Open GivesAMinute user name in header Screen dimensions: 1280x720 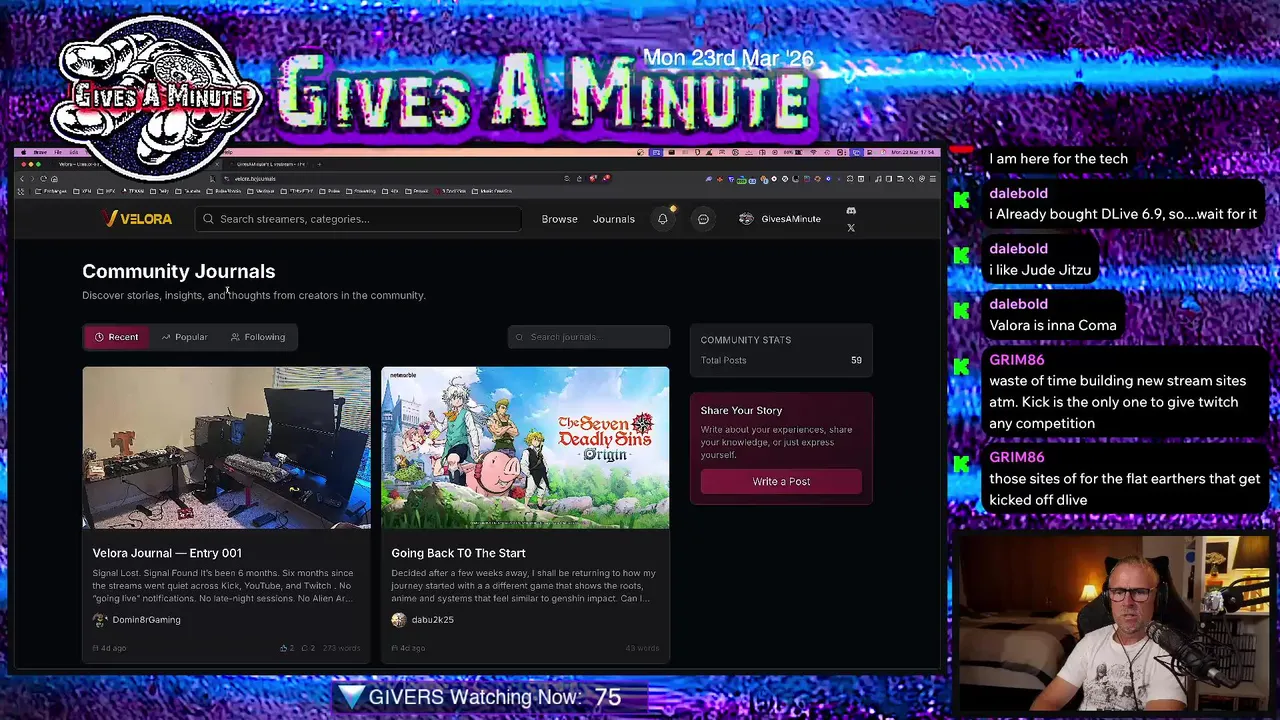point(790,219)
